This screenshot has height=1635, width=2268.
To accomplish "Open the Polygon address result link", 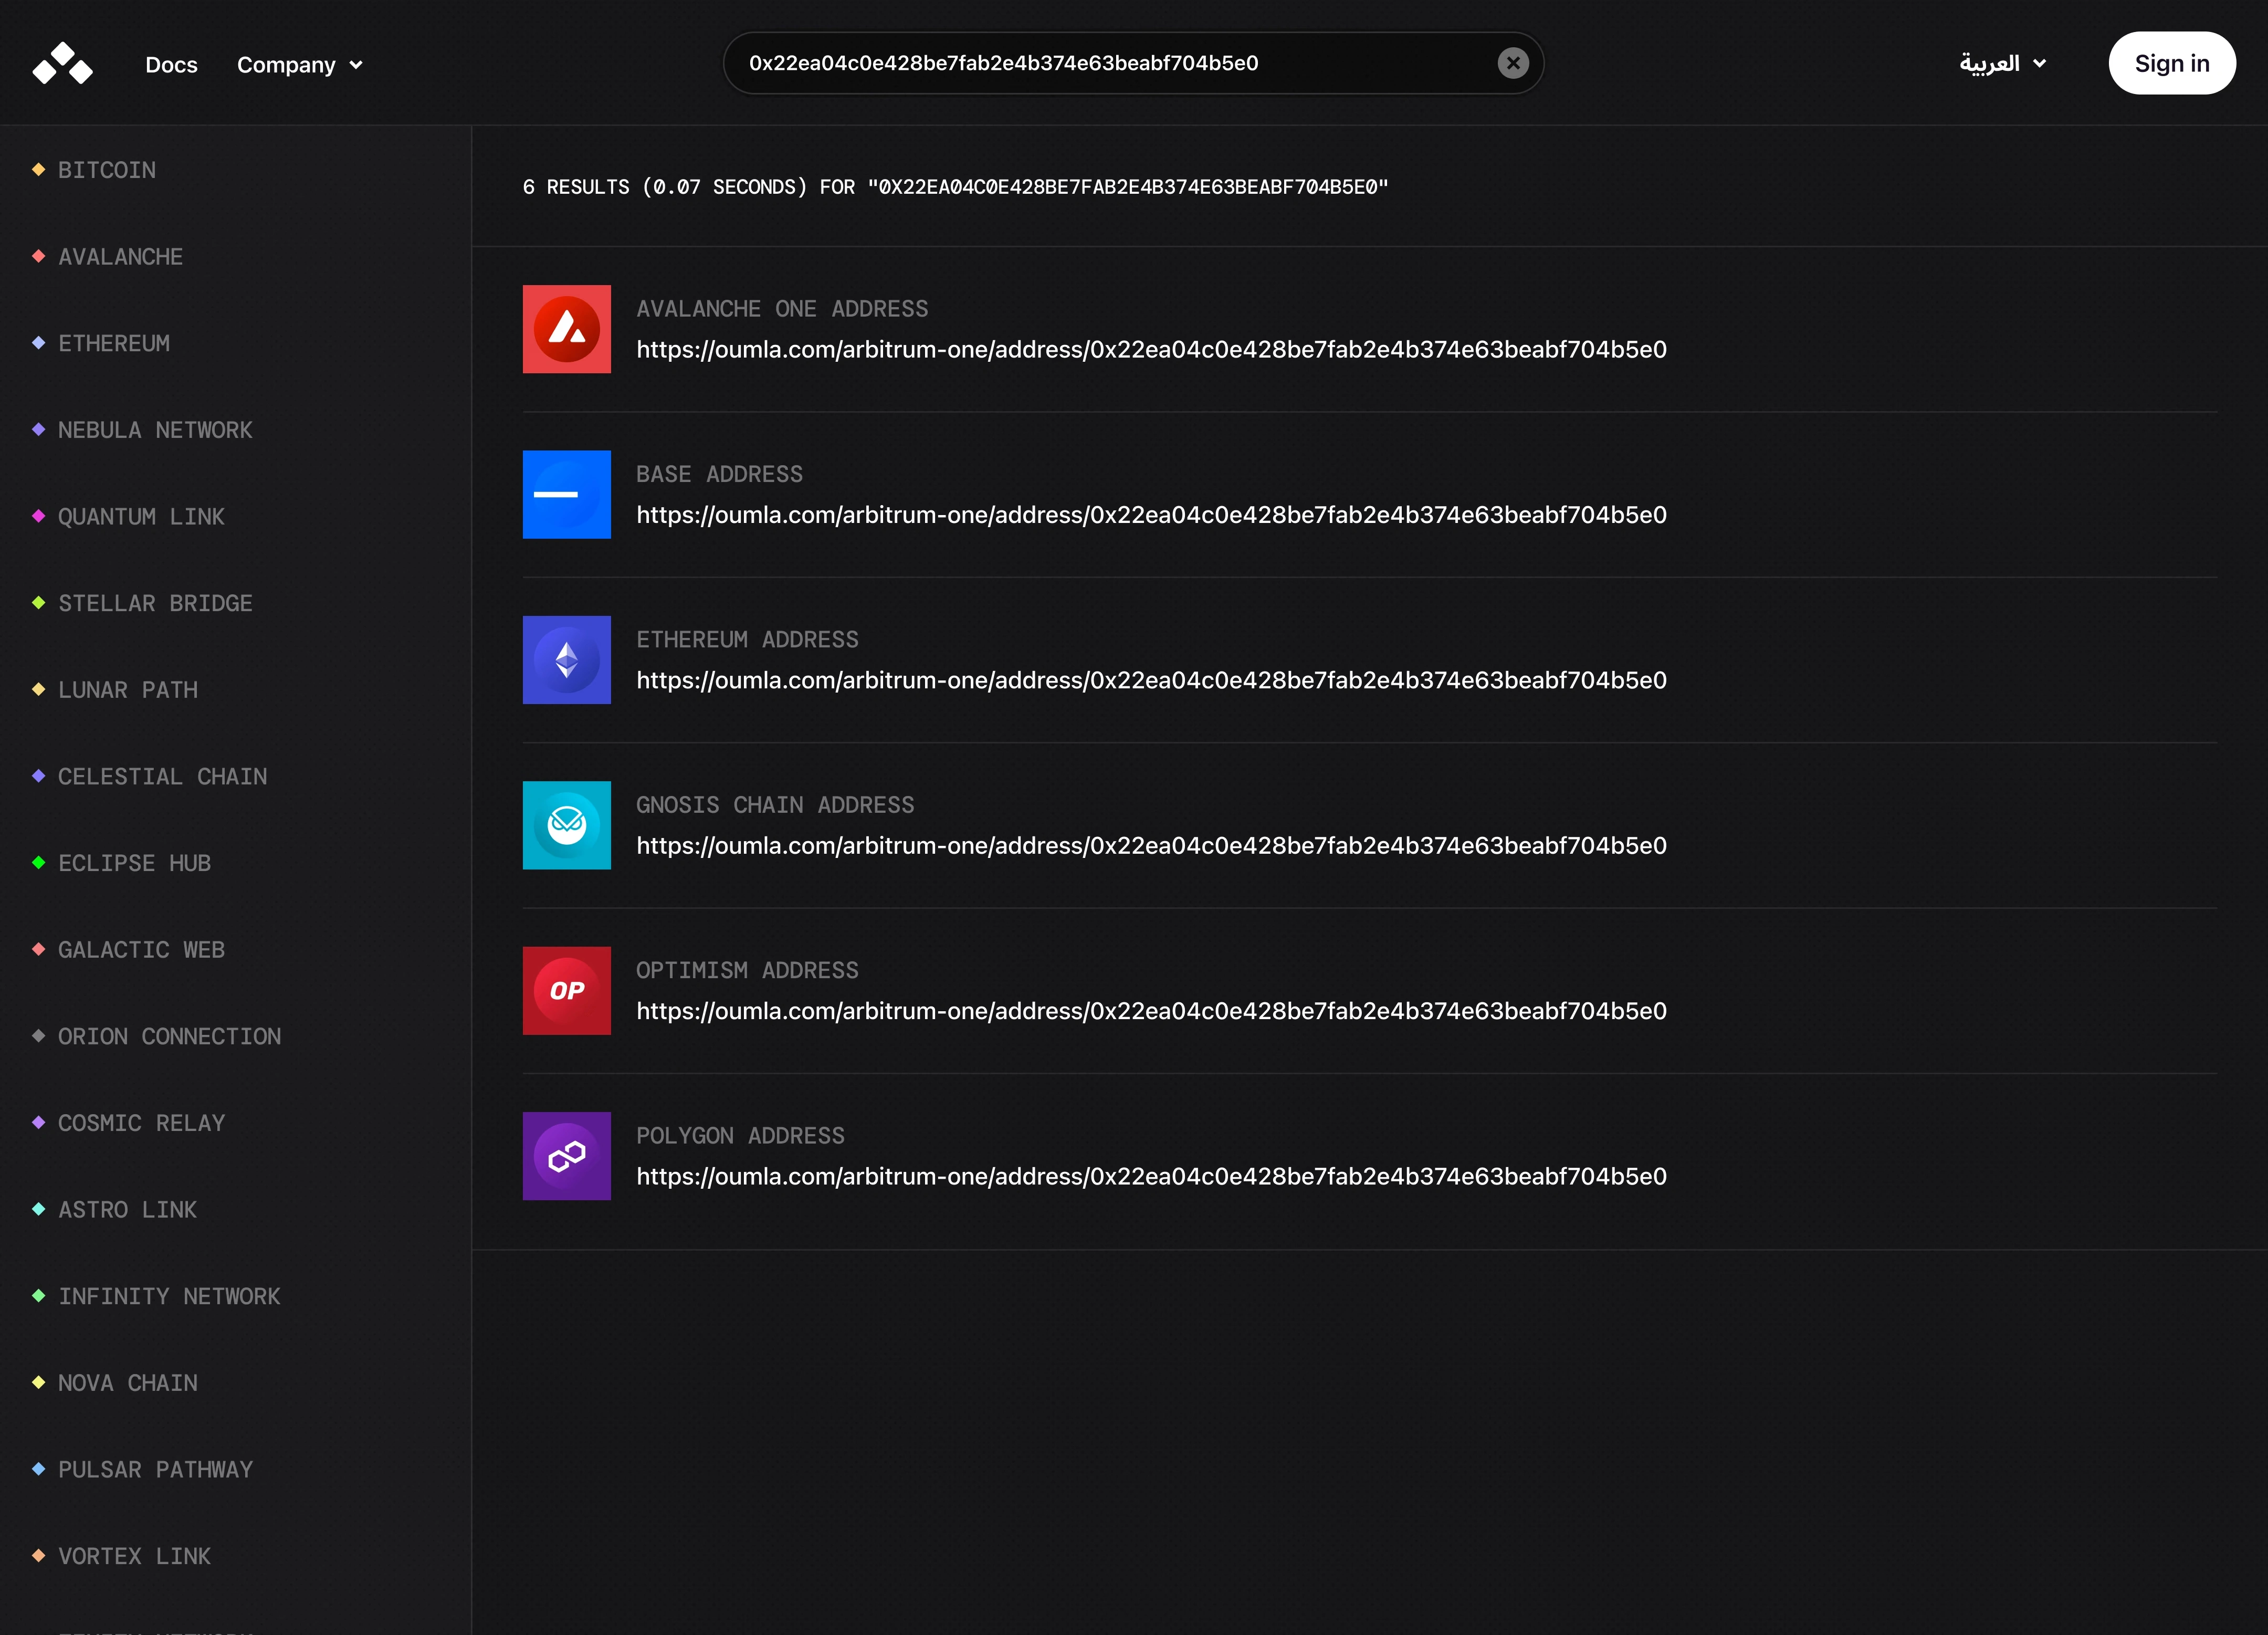I will click(1151, 1176).
